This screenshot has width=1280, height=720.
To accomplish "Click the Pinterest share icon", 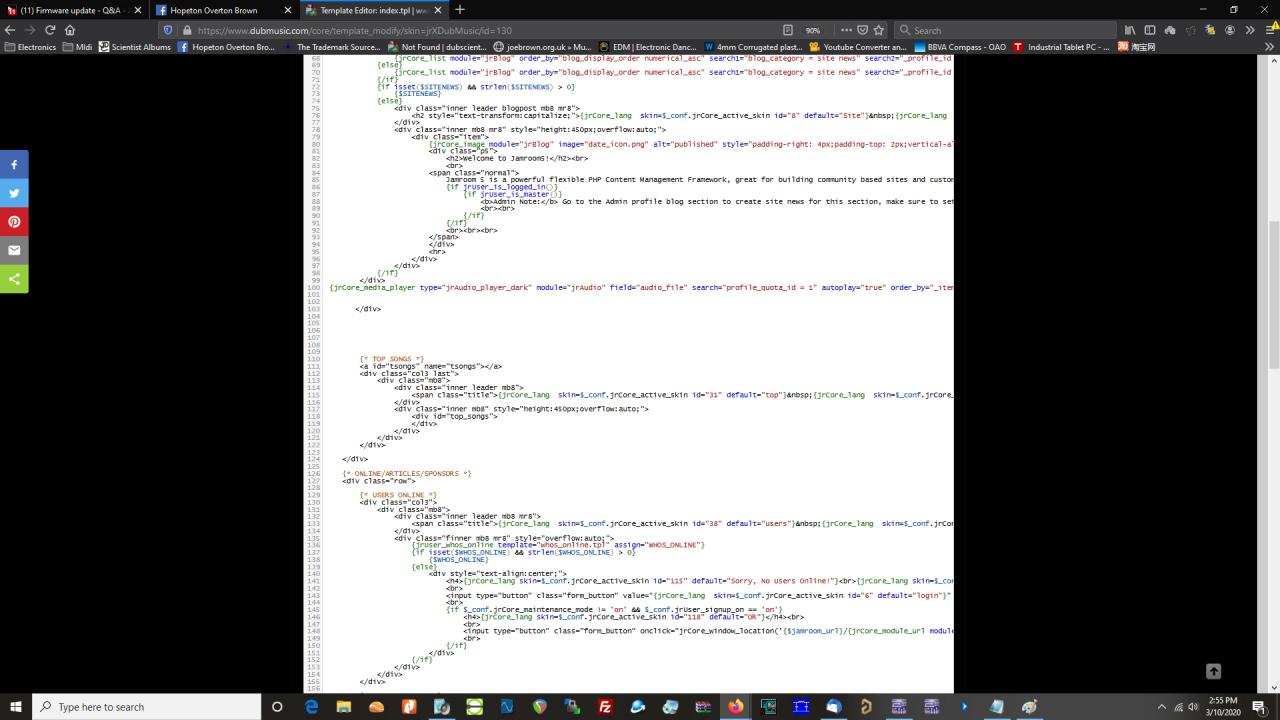I will tap(14, 222).
